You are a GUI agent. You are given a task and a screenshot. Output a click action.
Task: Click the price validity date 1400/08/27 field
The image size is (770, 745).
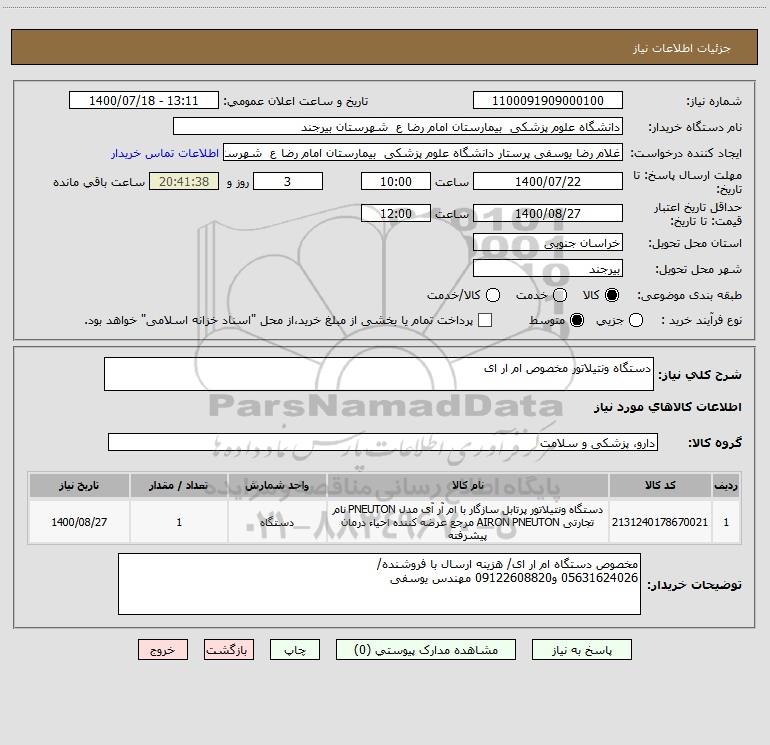(x=548, y=214)
